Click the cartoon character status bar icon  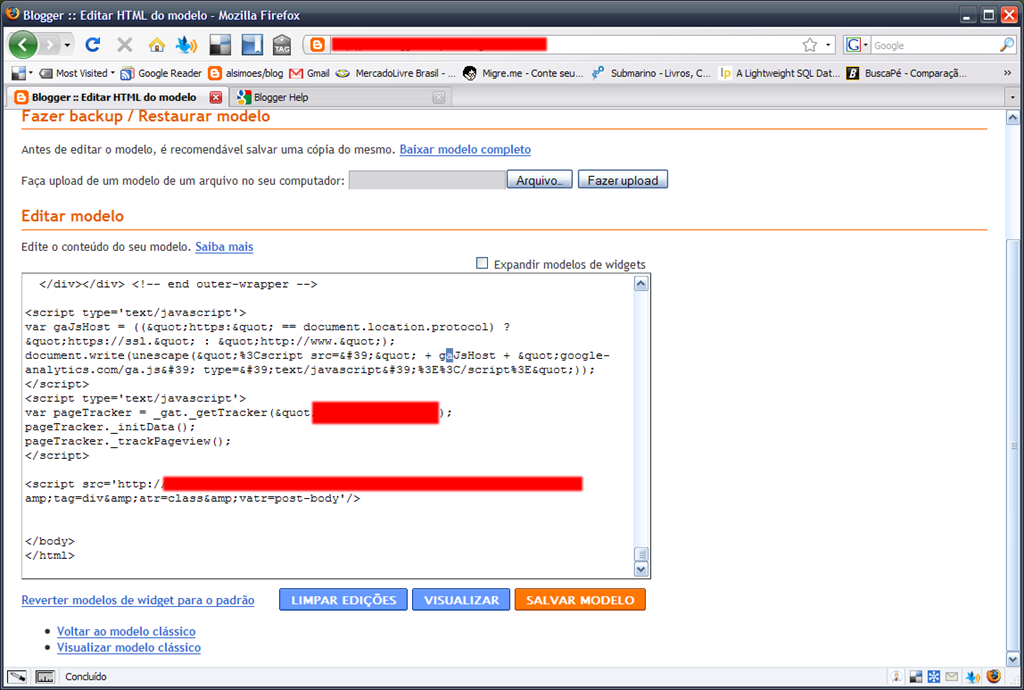[897, 677]
